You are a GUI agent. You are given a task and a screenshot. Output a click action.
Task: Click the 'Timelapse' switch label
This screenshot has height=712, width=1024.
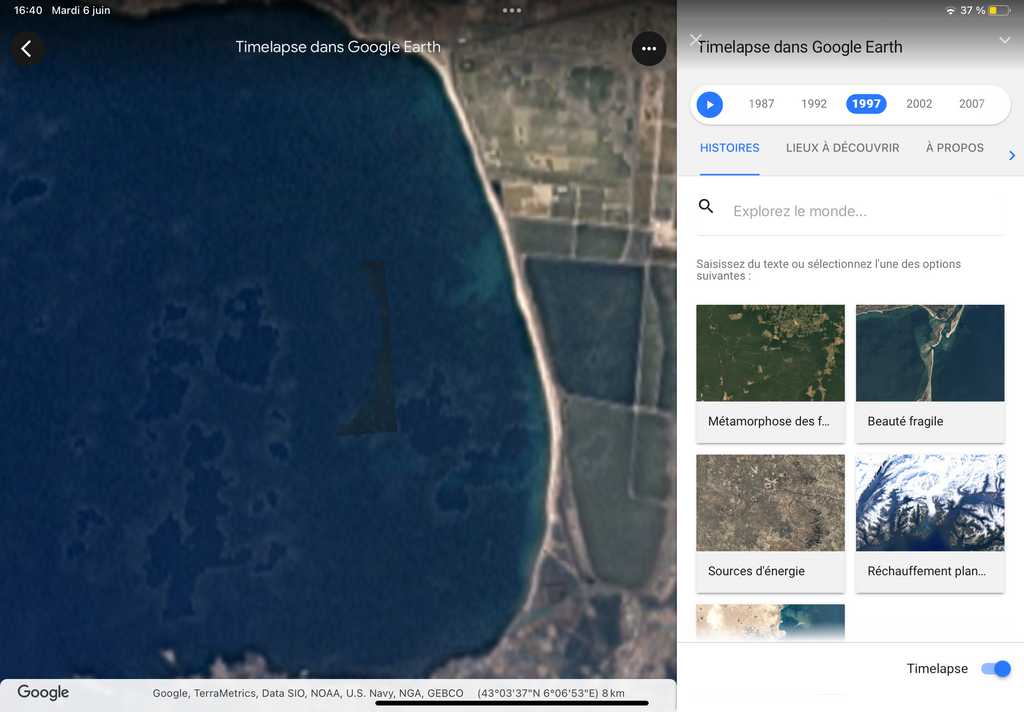coord(937,668)
